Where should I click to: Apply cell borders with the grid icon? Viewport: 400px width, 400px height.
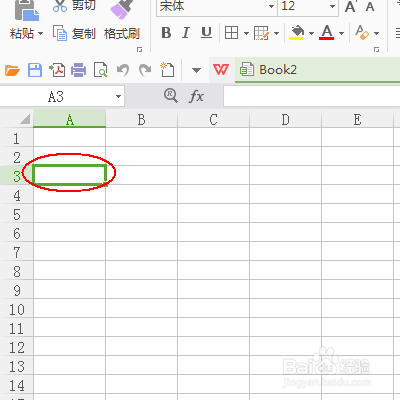[231, 33]
